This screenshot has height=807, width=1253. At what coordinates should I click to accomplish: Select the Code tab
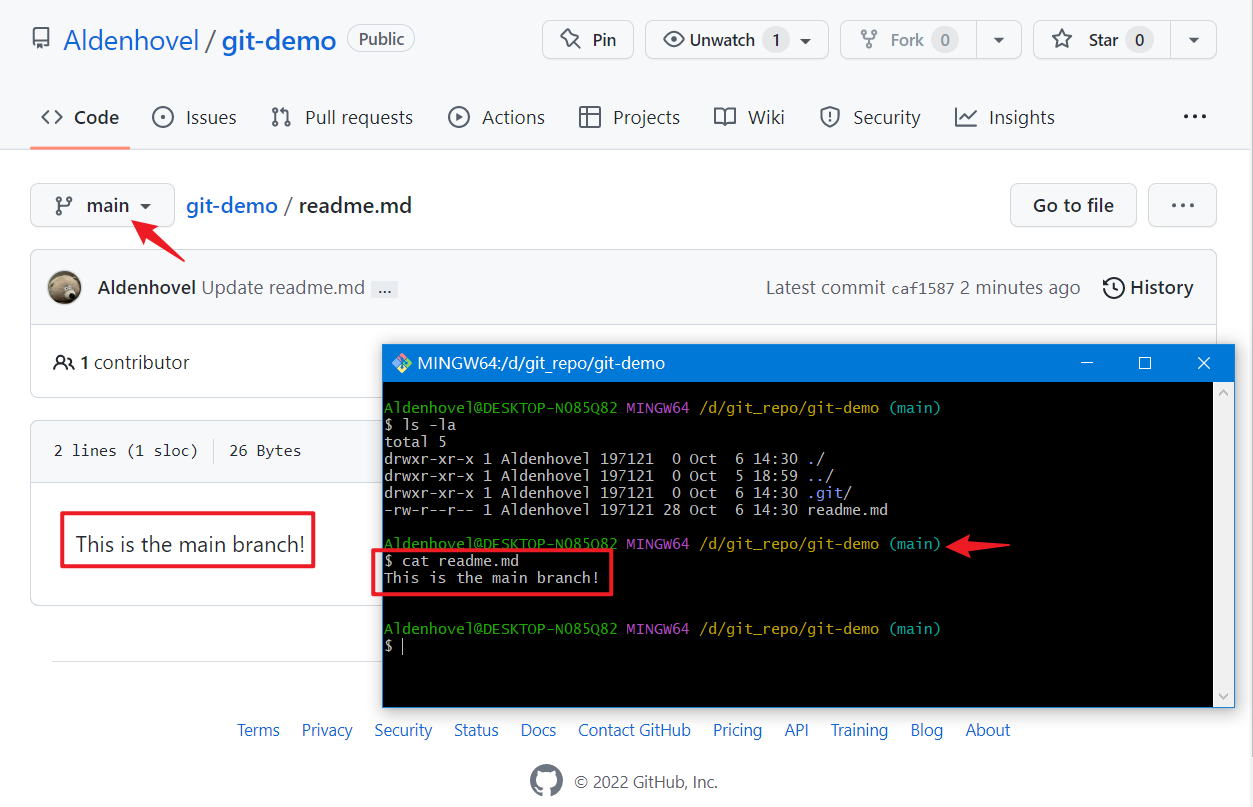[80, 117]
